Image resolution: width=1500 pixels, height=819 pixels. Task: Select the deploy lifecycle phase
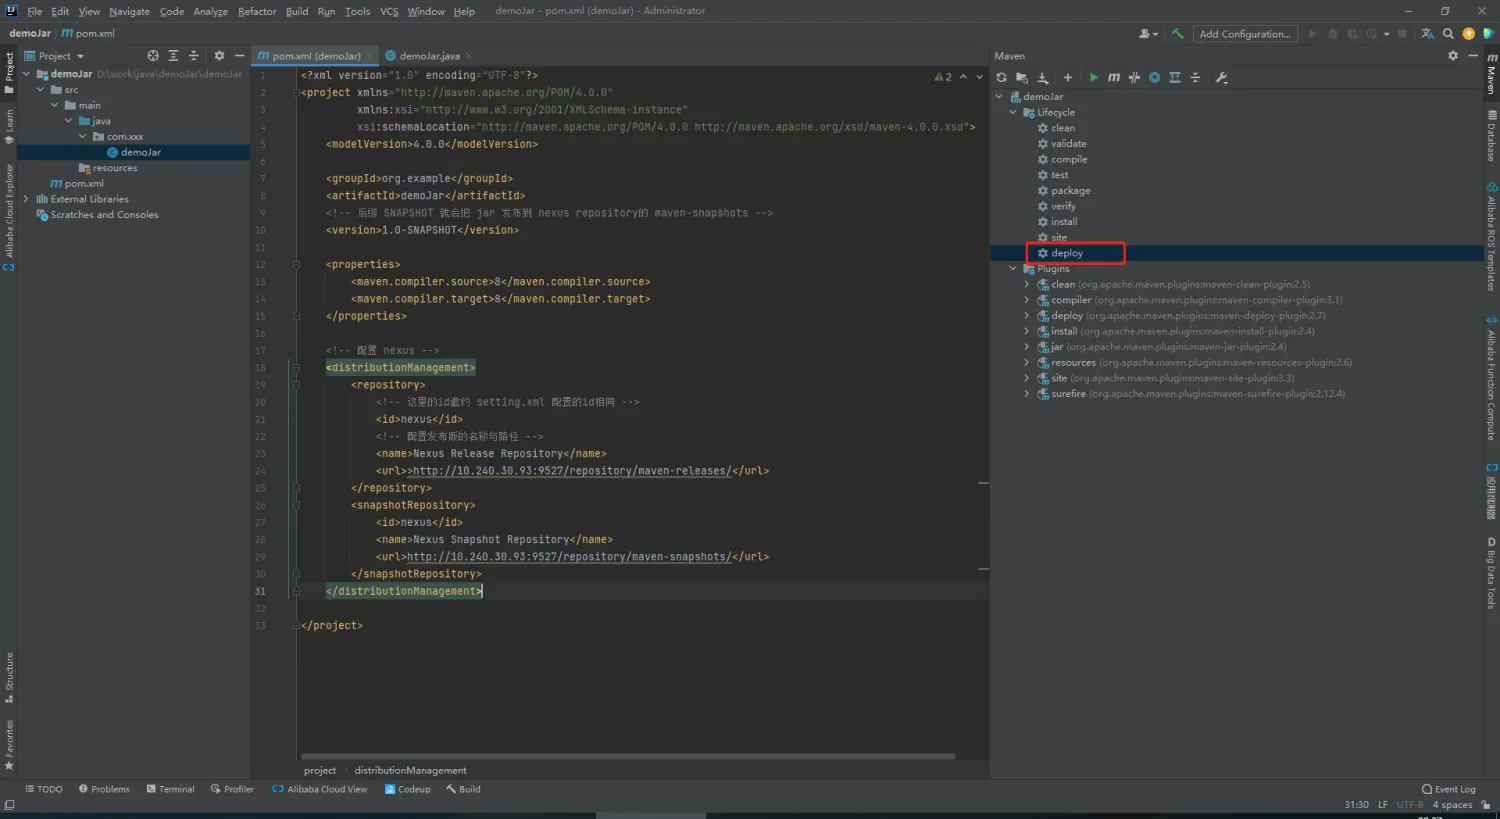(1066, 253)
